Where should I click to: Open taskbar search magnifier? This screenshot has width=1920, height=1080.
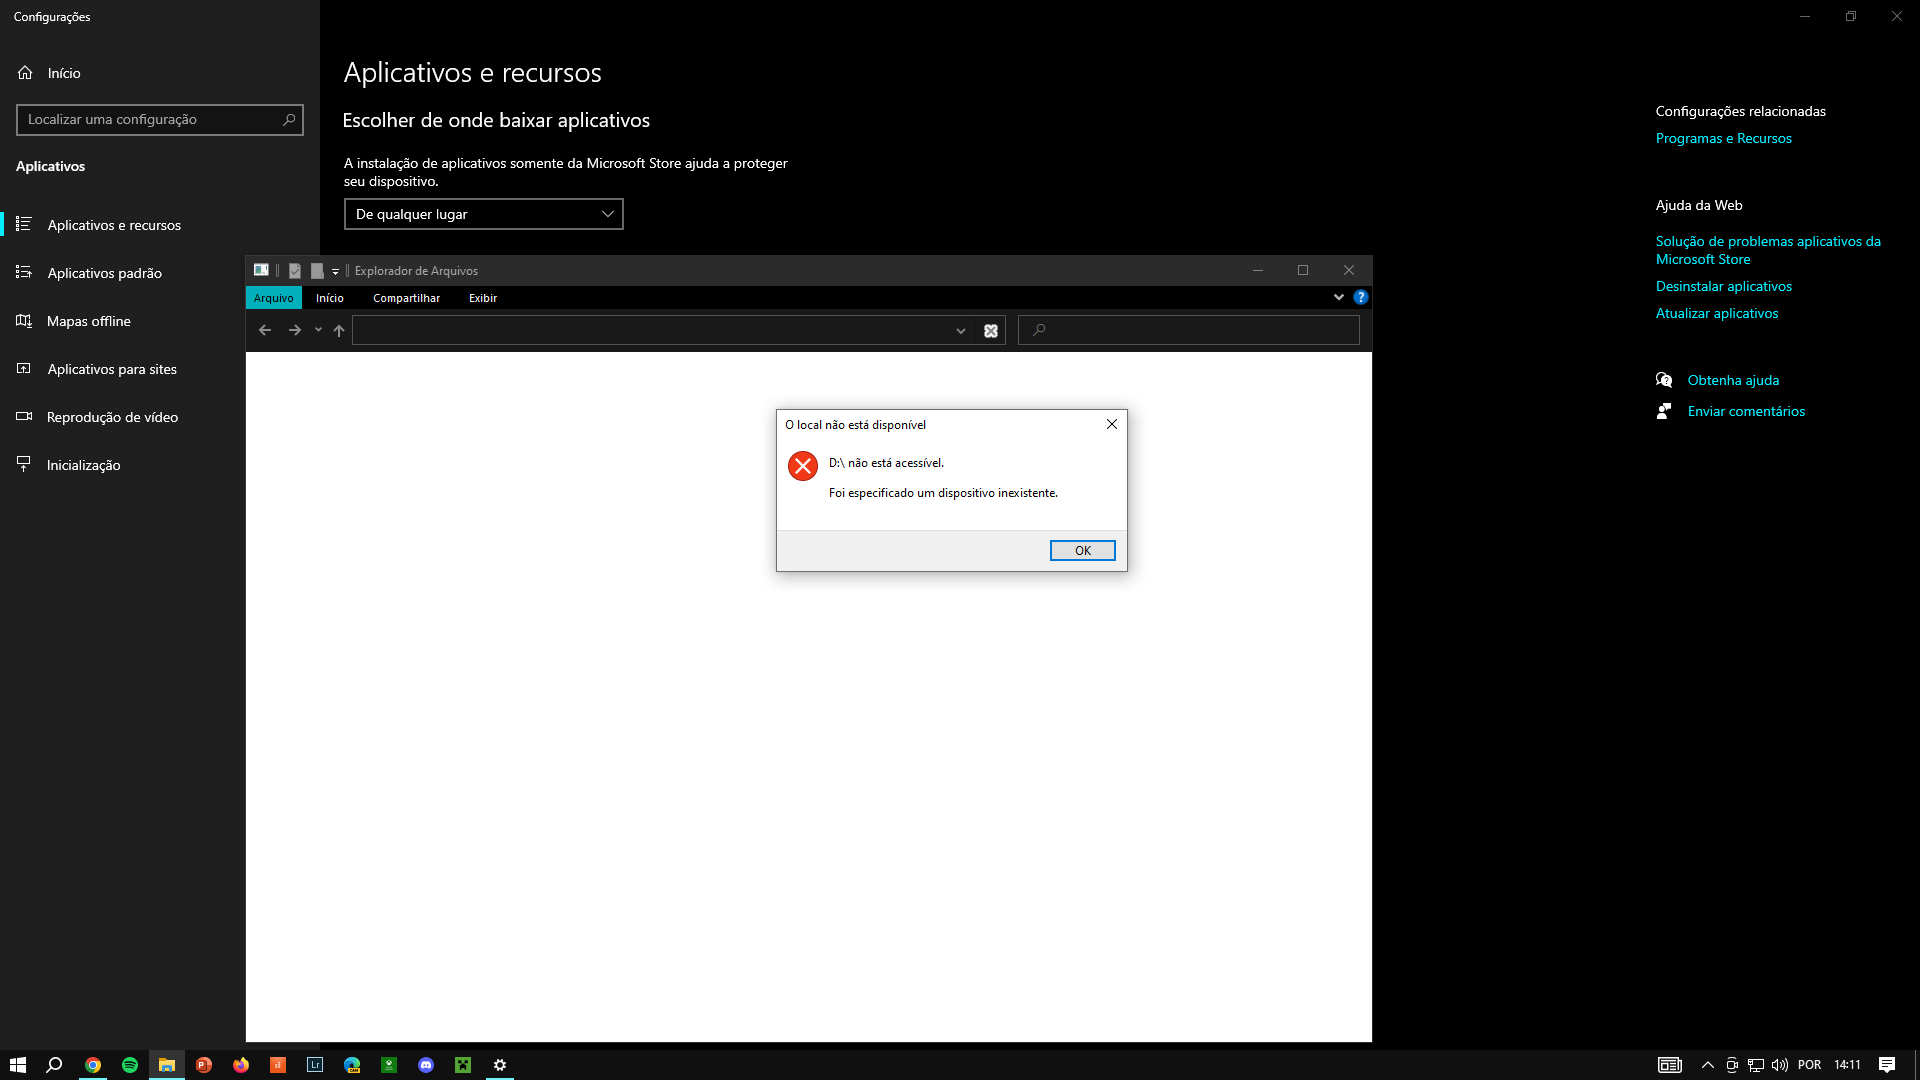pyautogui.click(x=55, y=1065)
